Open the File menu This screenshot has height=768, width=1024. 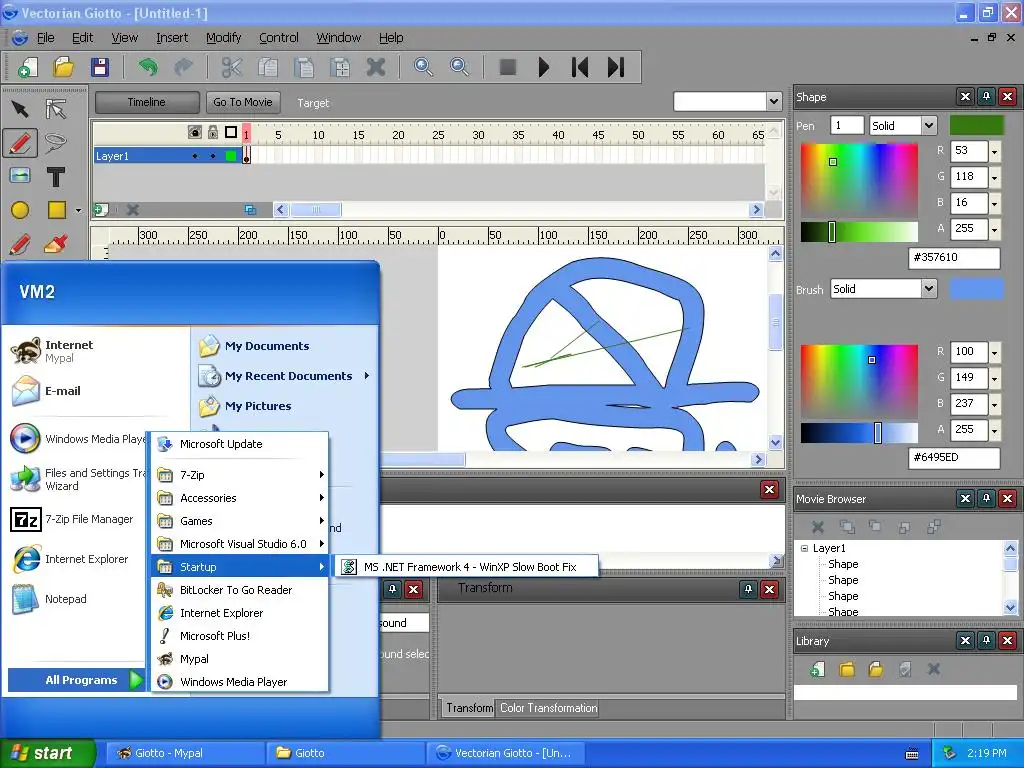point(46,38)
